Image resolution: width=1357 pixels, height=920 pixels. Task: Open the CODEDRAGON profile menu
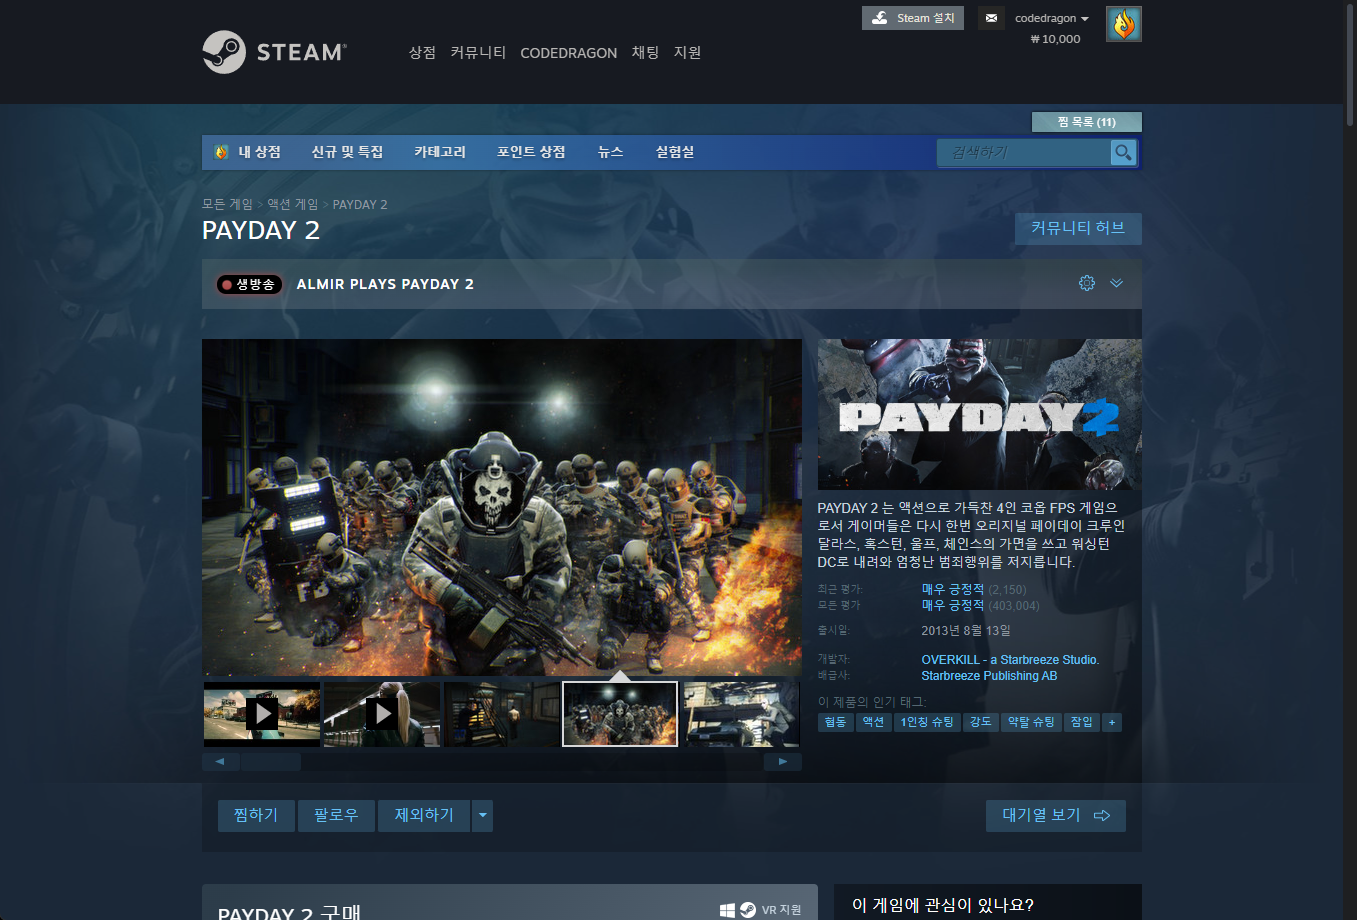tap(569, 53)
